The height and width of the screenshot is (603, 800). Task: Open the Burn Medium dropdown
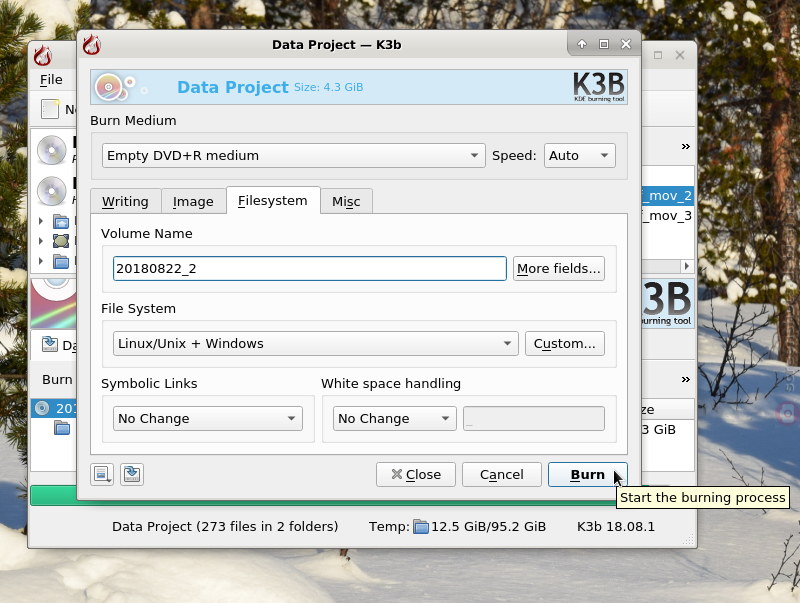pos(293,155)
